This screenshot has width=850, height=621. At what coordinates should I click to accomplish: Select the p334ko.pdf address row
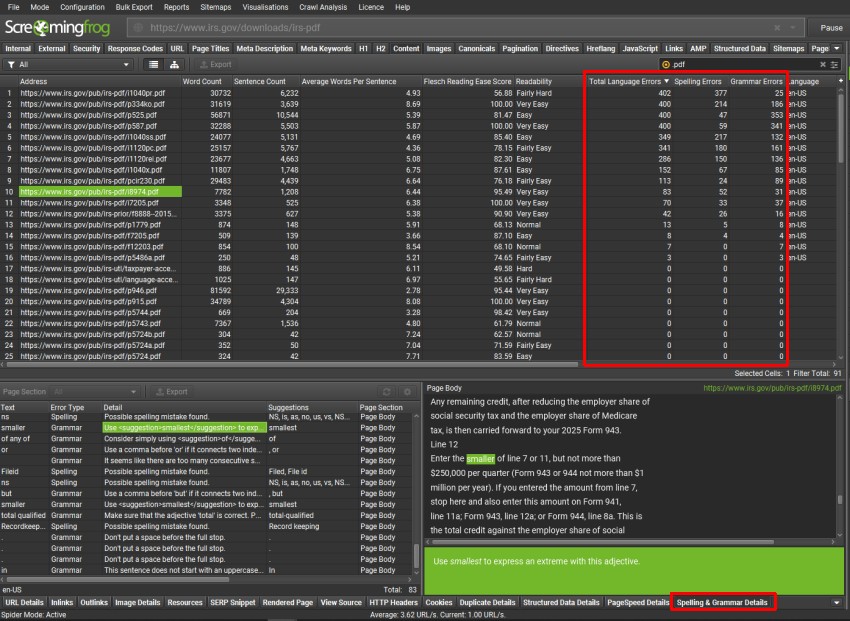click(93, 104)
